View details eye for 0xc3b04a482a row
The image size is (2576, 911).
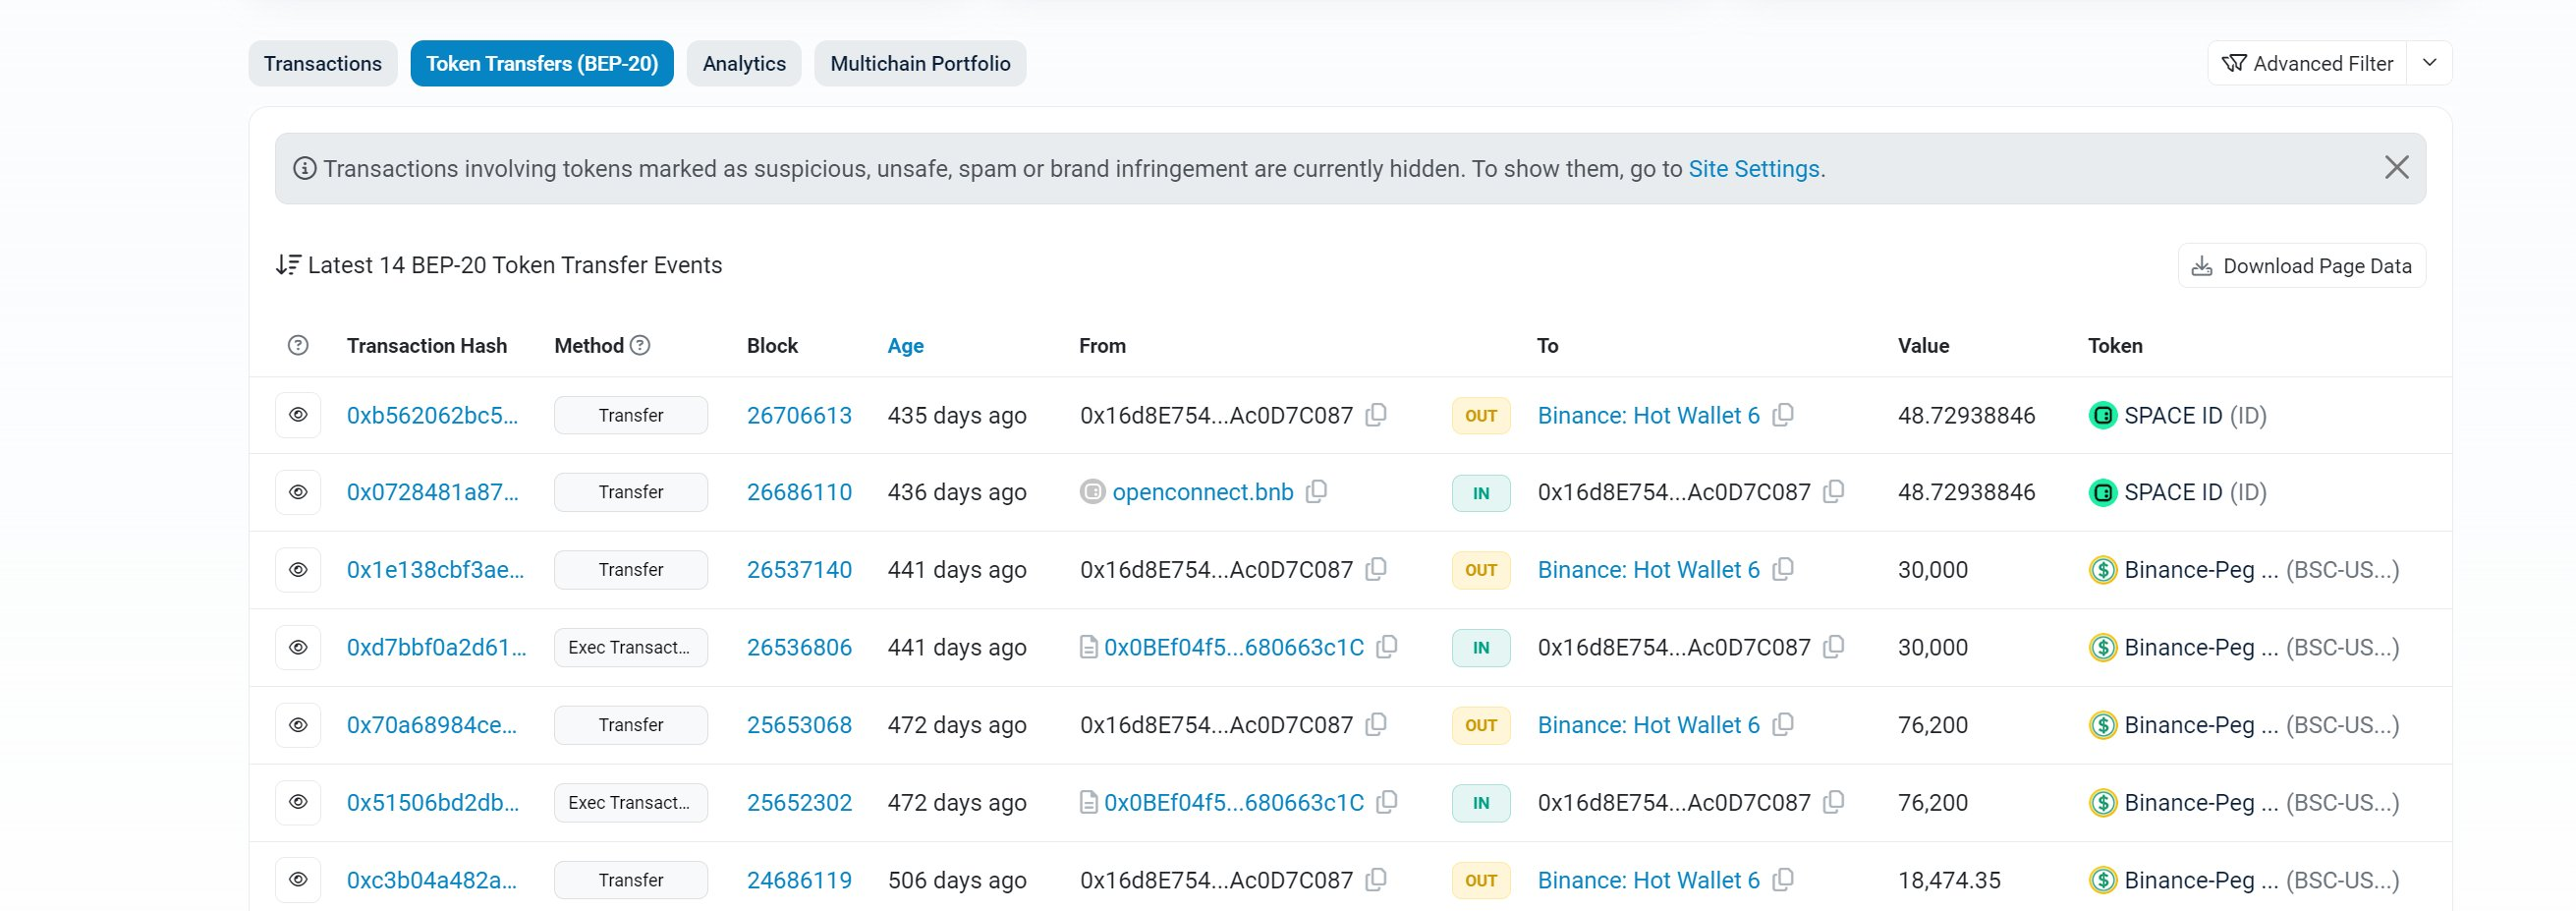(298, 879)
